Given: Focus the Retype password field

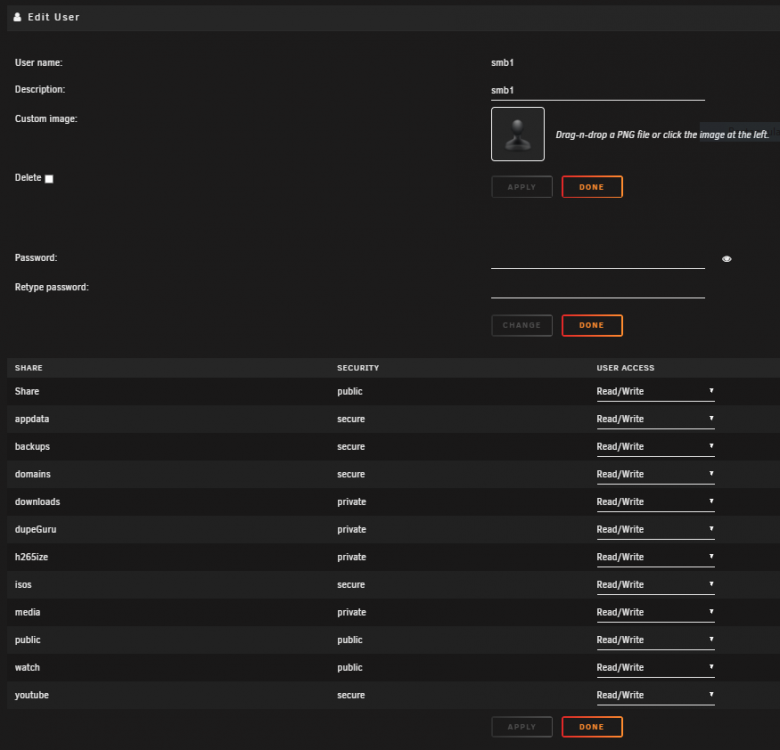Looking at the screenshot, I should coord(597,288).
